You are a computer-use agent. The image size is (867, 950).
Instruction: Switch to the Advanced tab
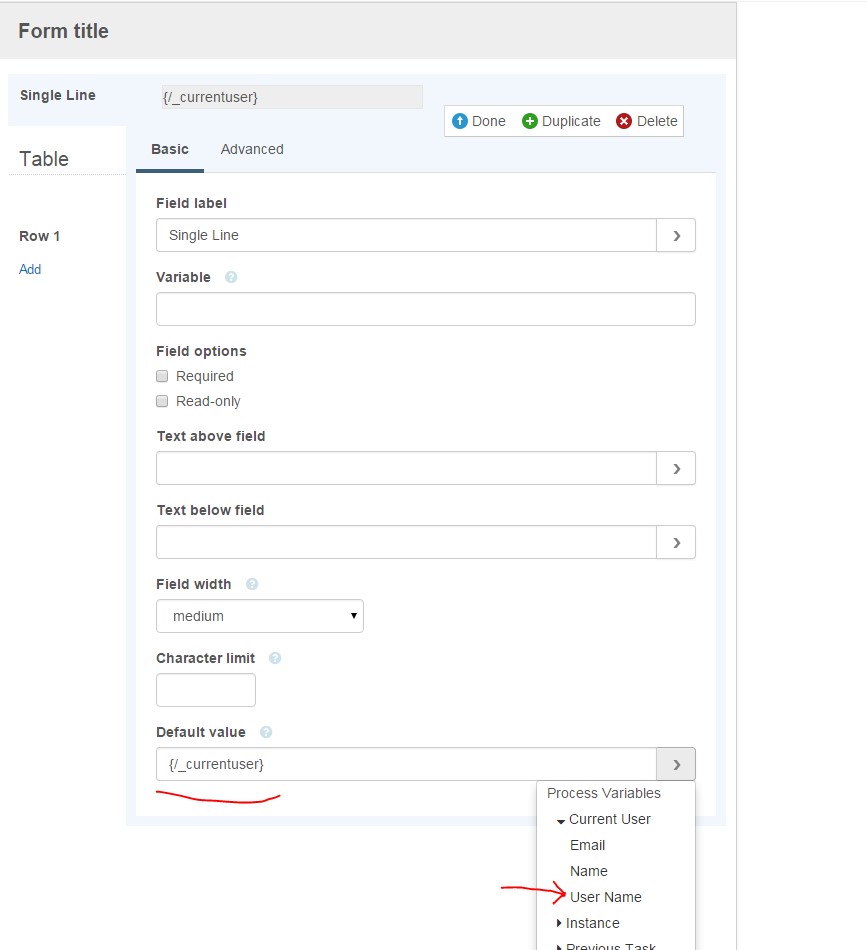click(x=252, y=149)
